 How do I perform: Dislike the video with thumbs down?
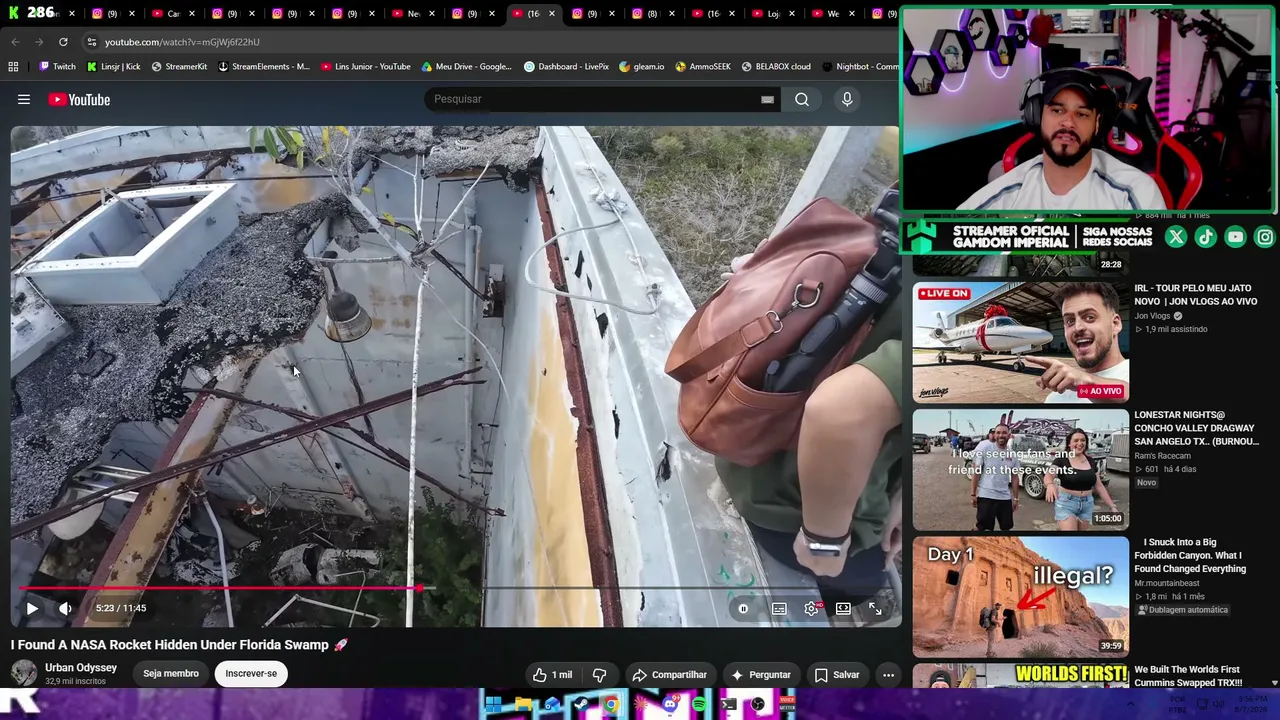(x=599, y=675)
